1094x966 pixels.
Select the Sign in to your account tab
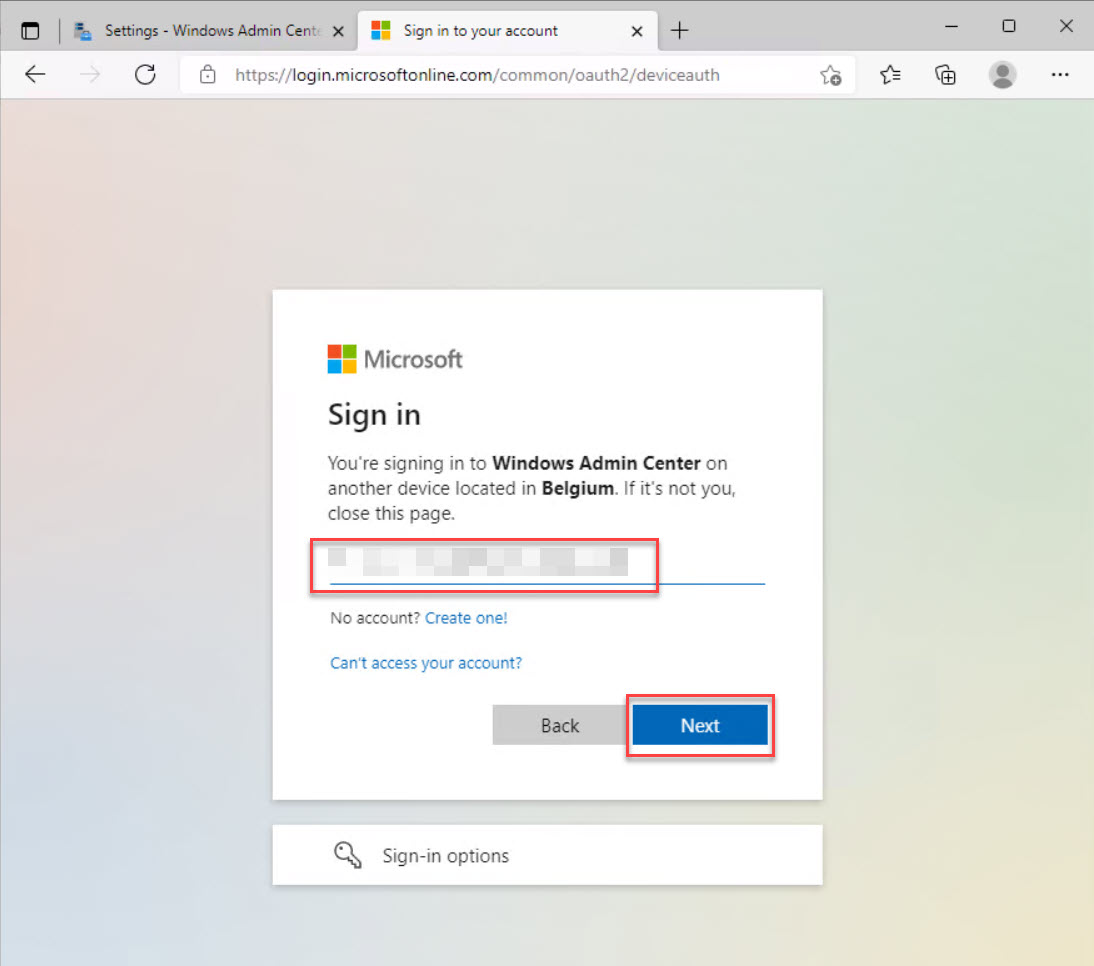click(x=480, y=30)
